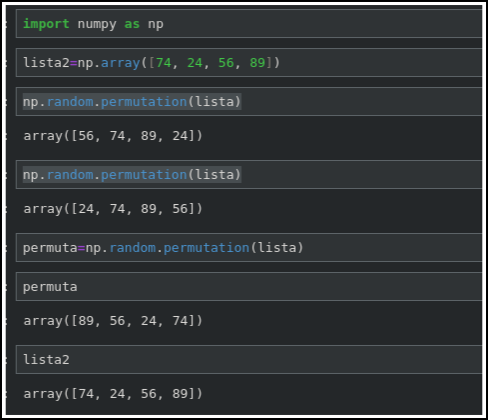Click the 'import numpy as np' code cell
The height and width of the screenshot is (420, 488).
pyautogui.click(x=249, y=24)
